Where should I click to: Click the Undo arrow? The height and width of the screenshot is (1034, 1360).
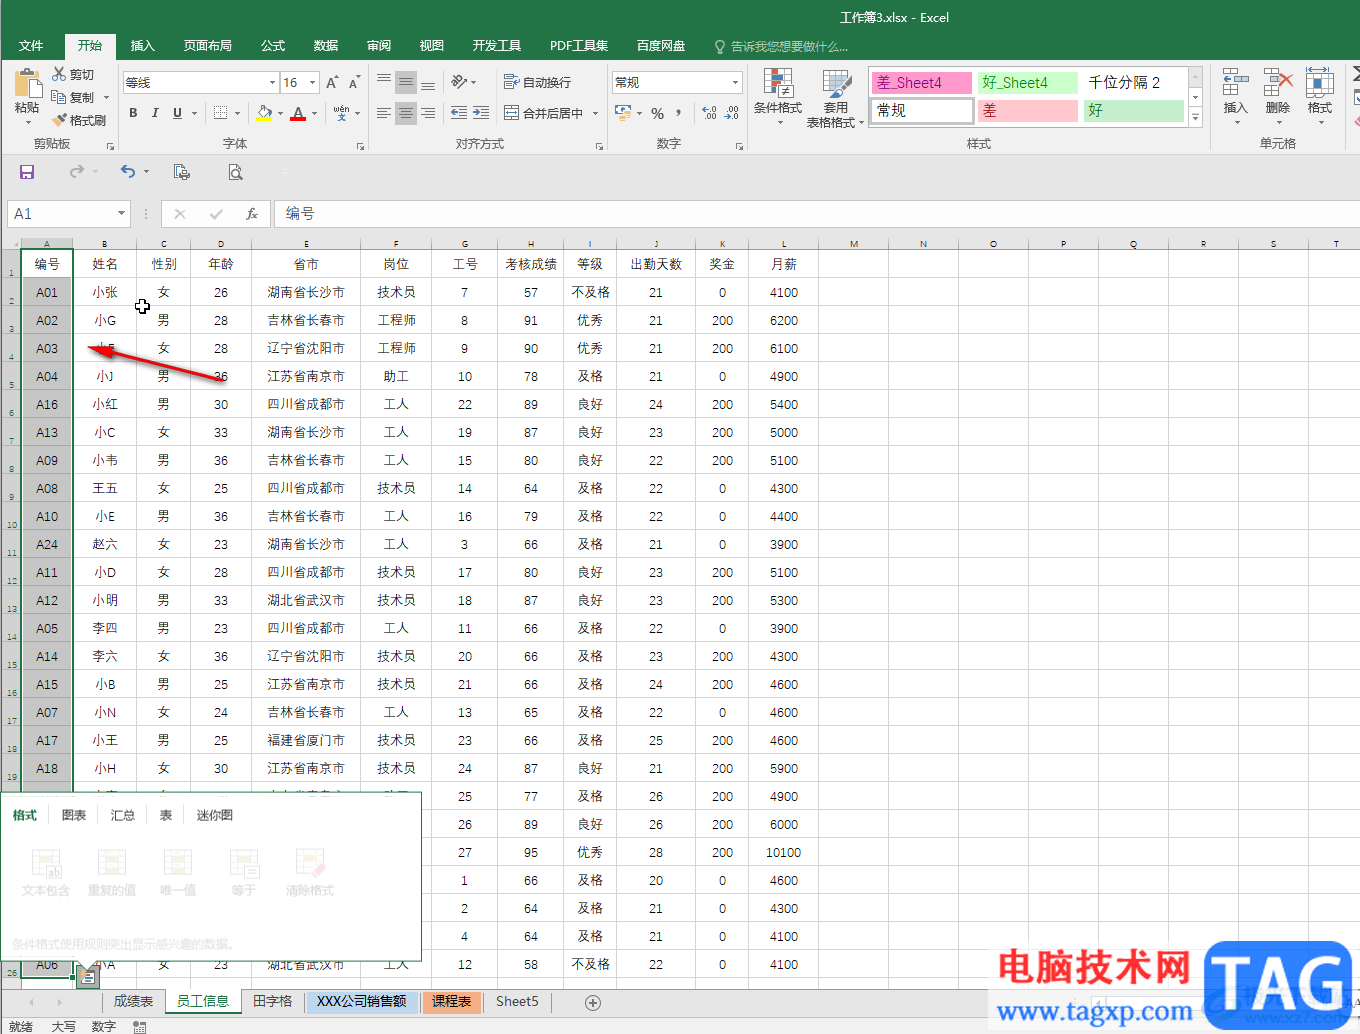[128, 172]
